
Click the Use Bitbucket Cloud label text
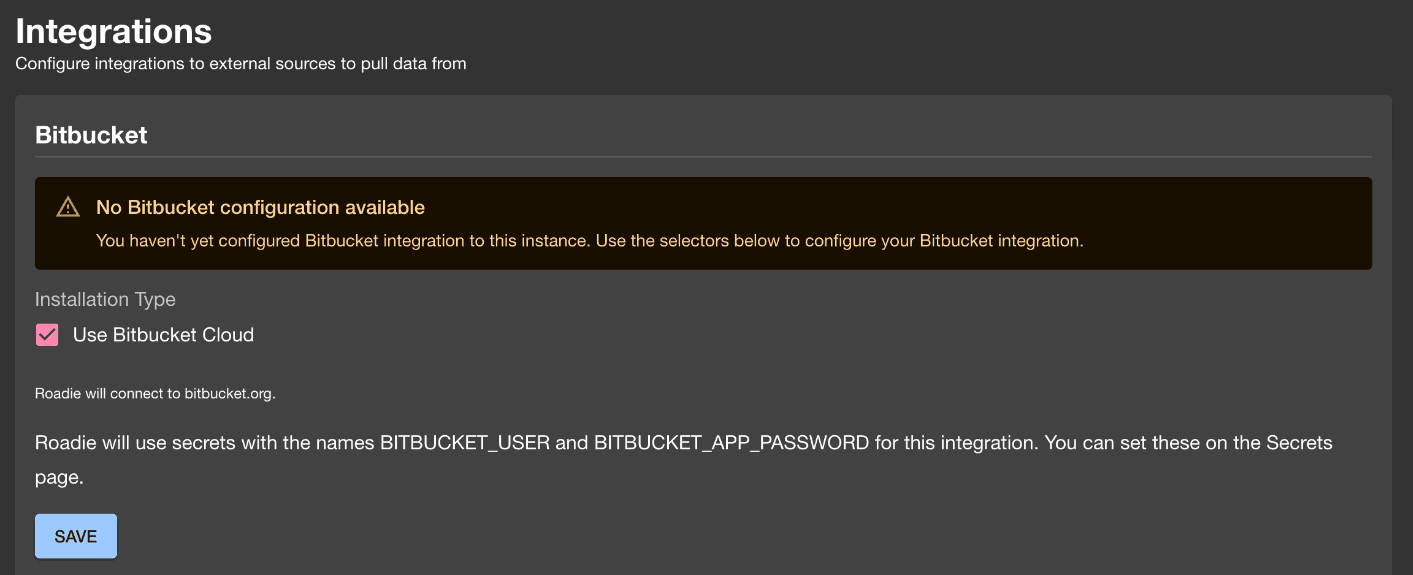(163, 335)
